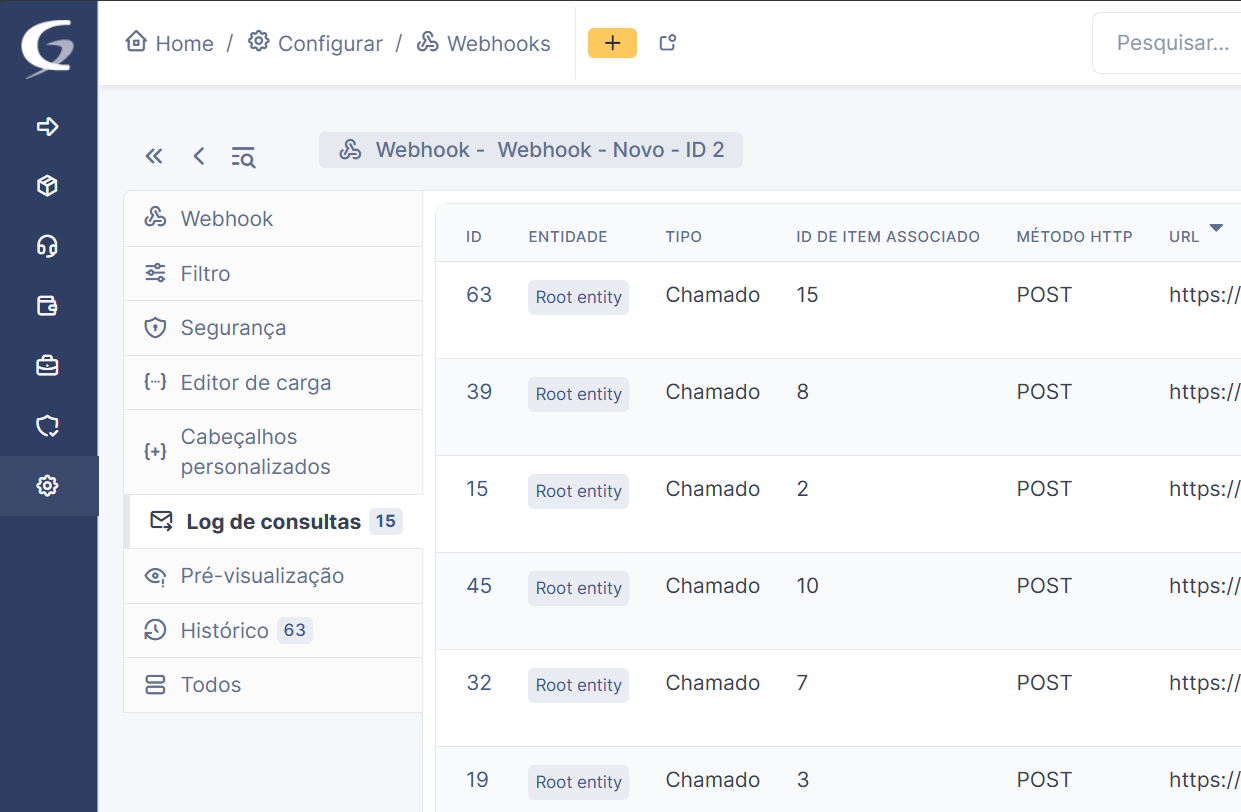Expand the sidebar arrow at top
Viewport: 1241px width, 812px height.
pos(47,127)
